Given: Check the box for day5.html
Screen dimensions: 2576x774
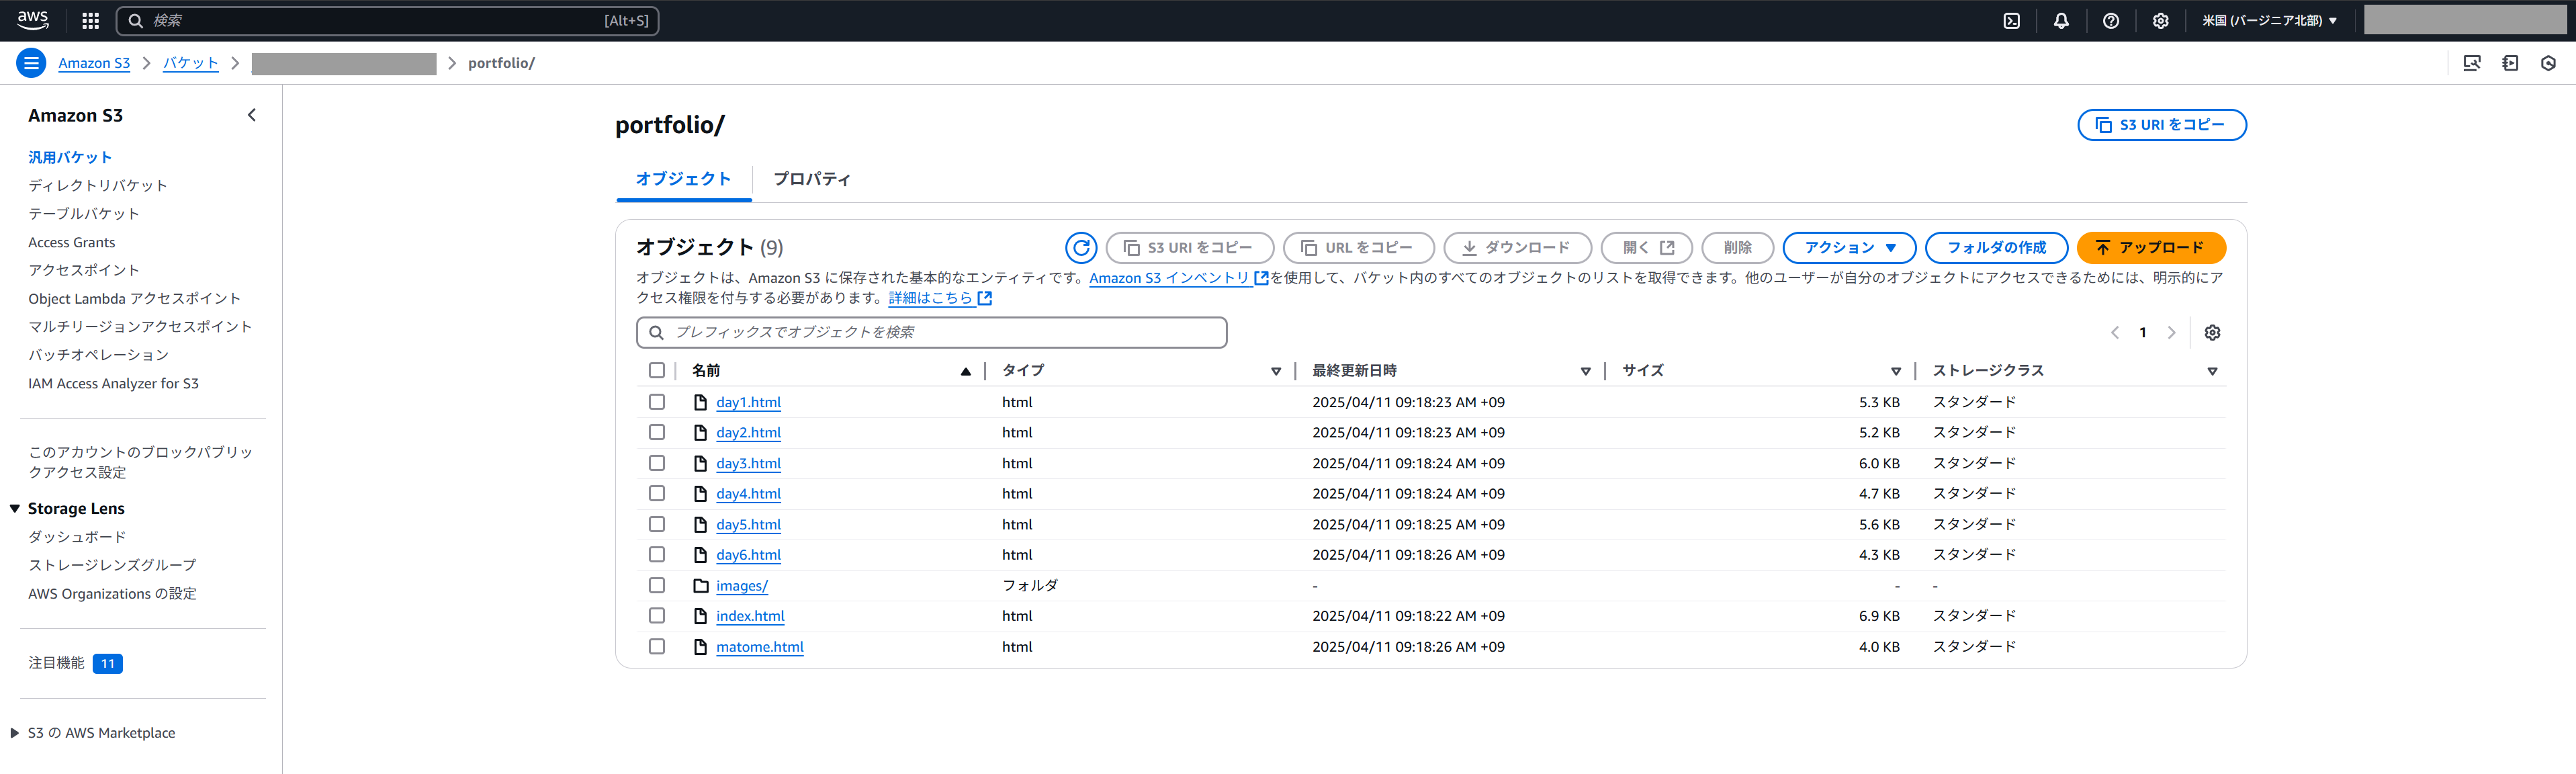Looking at the screenshot, I should 657,524.
